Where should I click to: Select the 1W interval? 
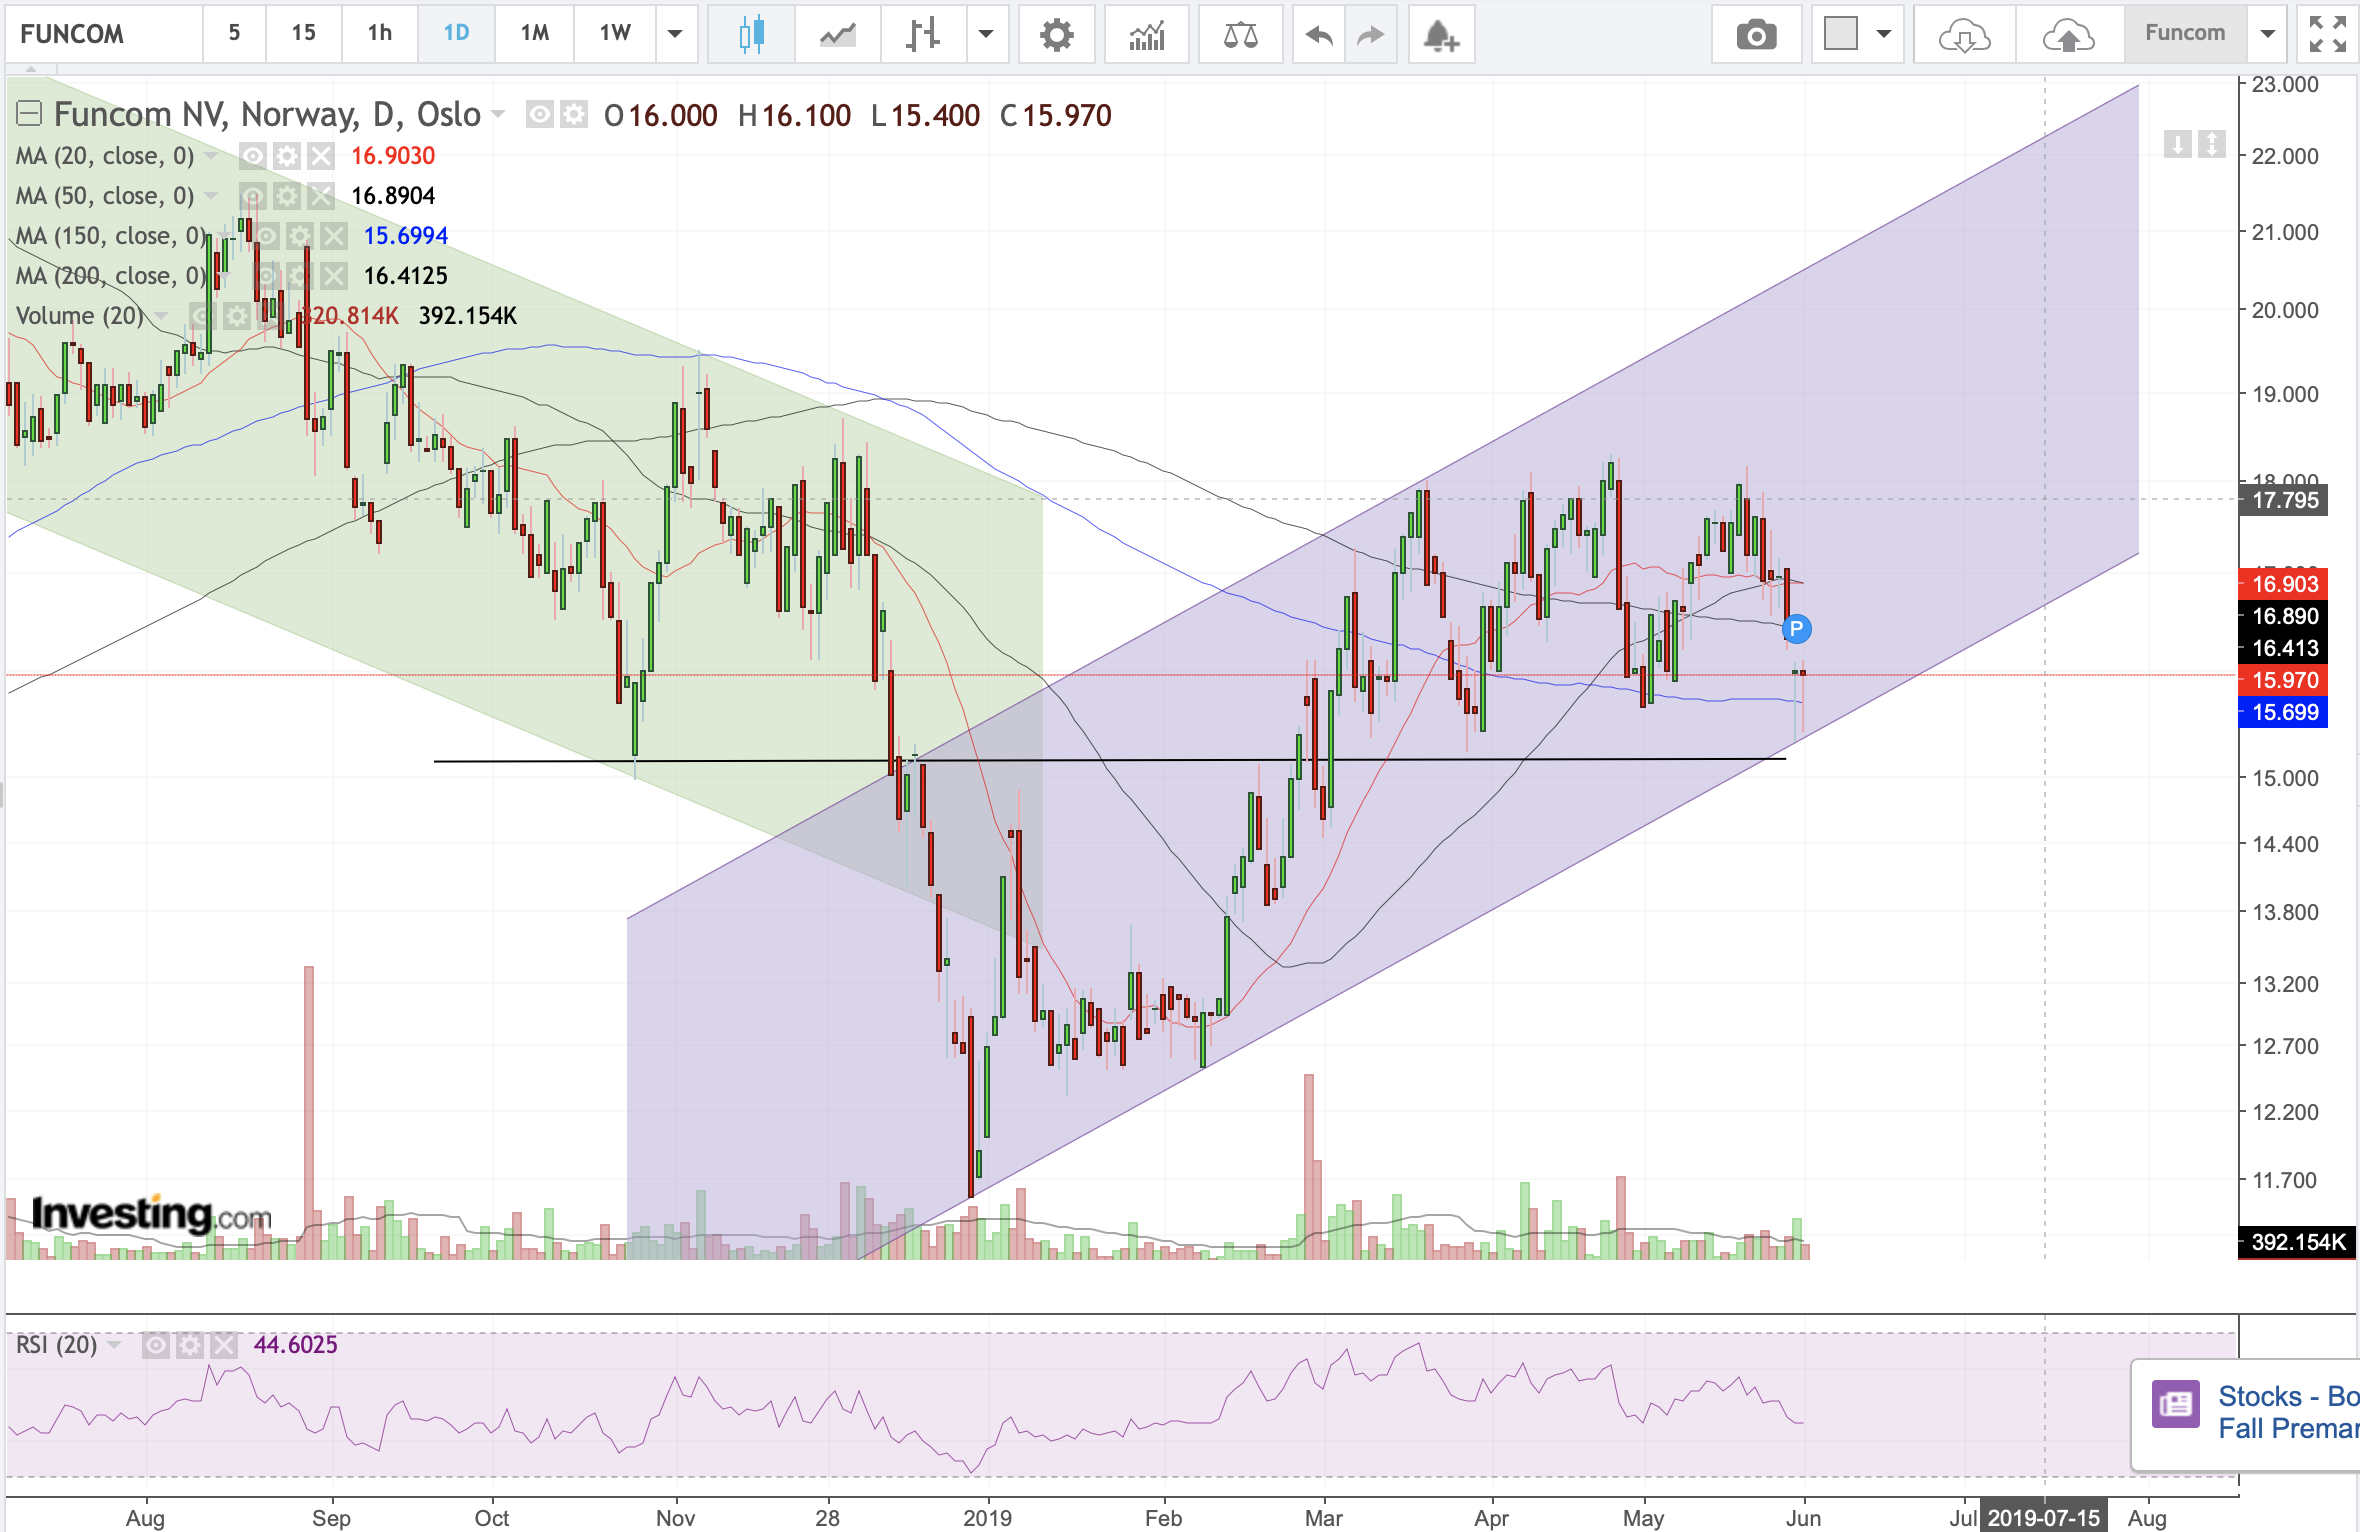click(615, 34)
